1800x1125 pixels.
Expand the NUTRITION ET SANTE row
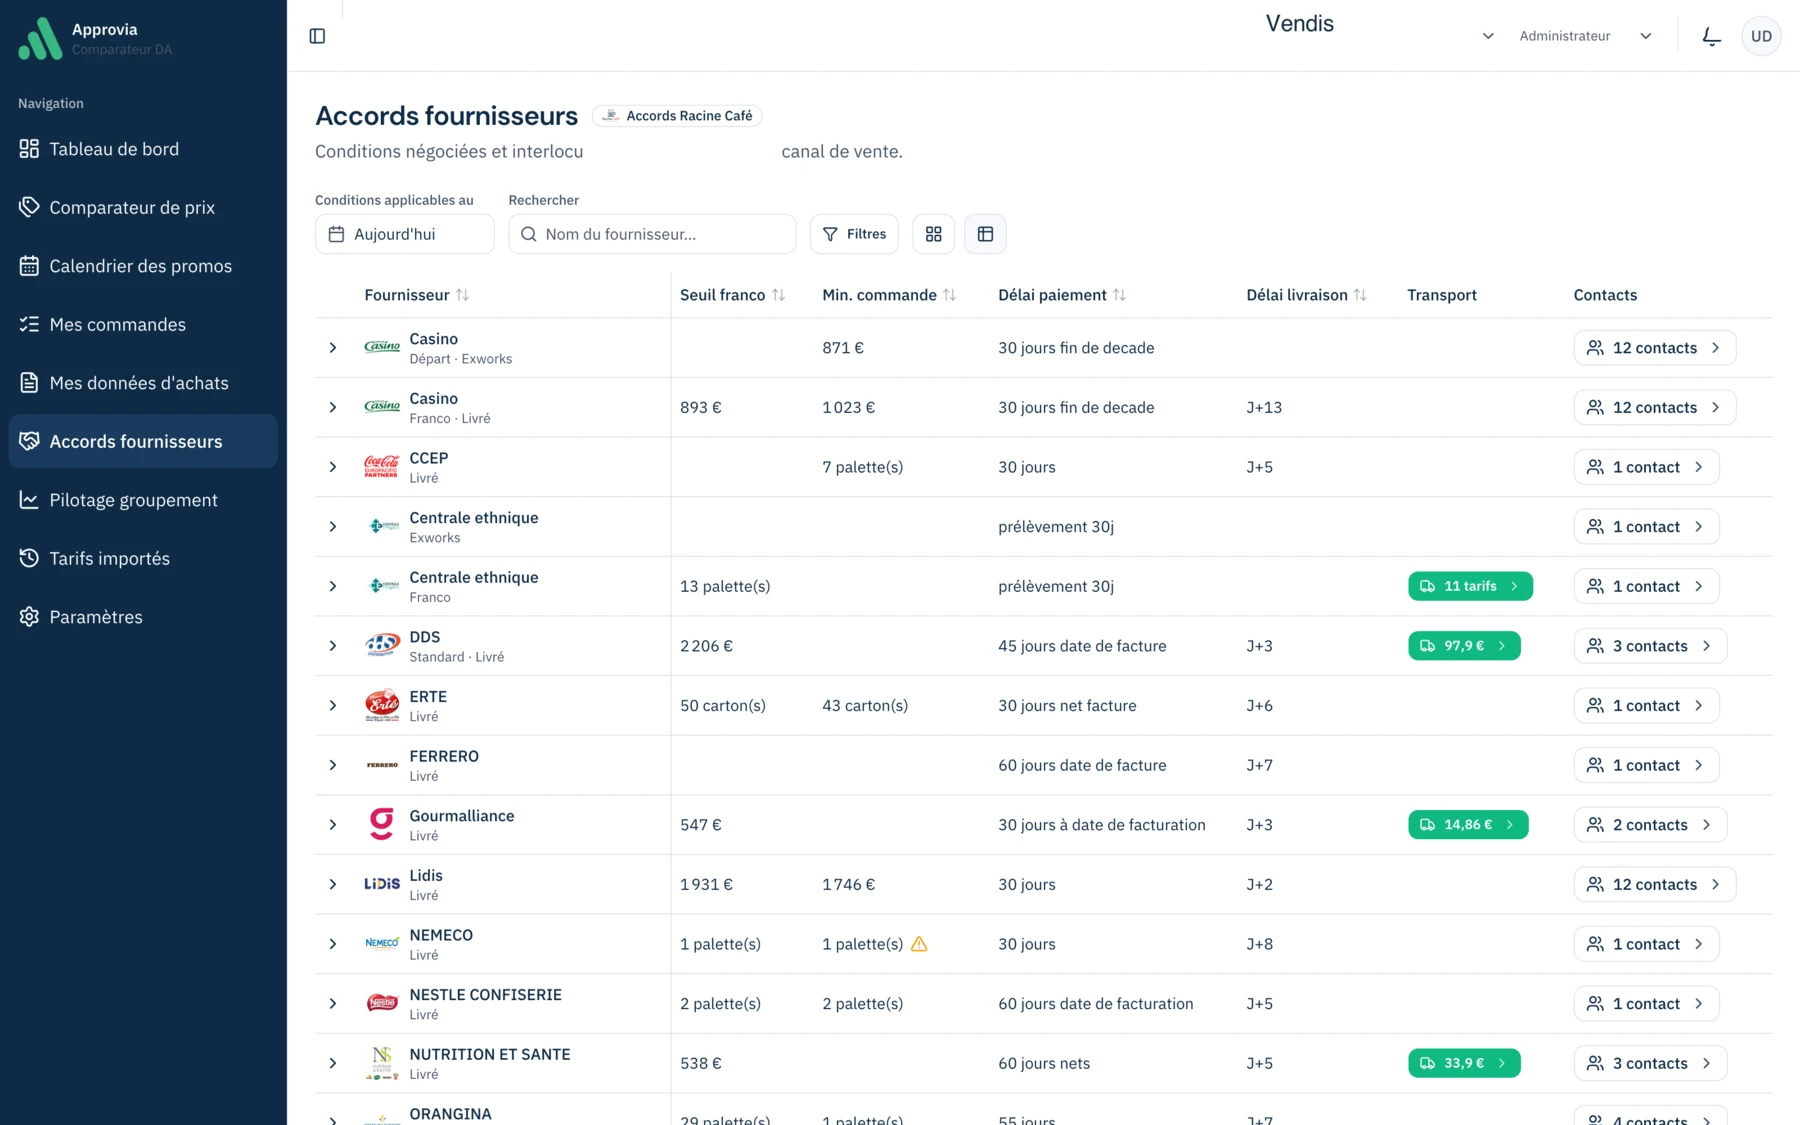(333, 1063)
